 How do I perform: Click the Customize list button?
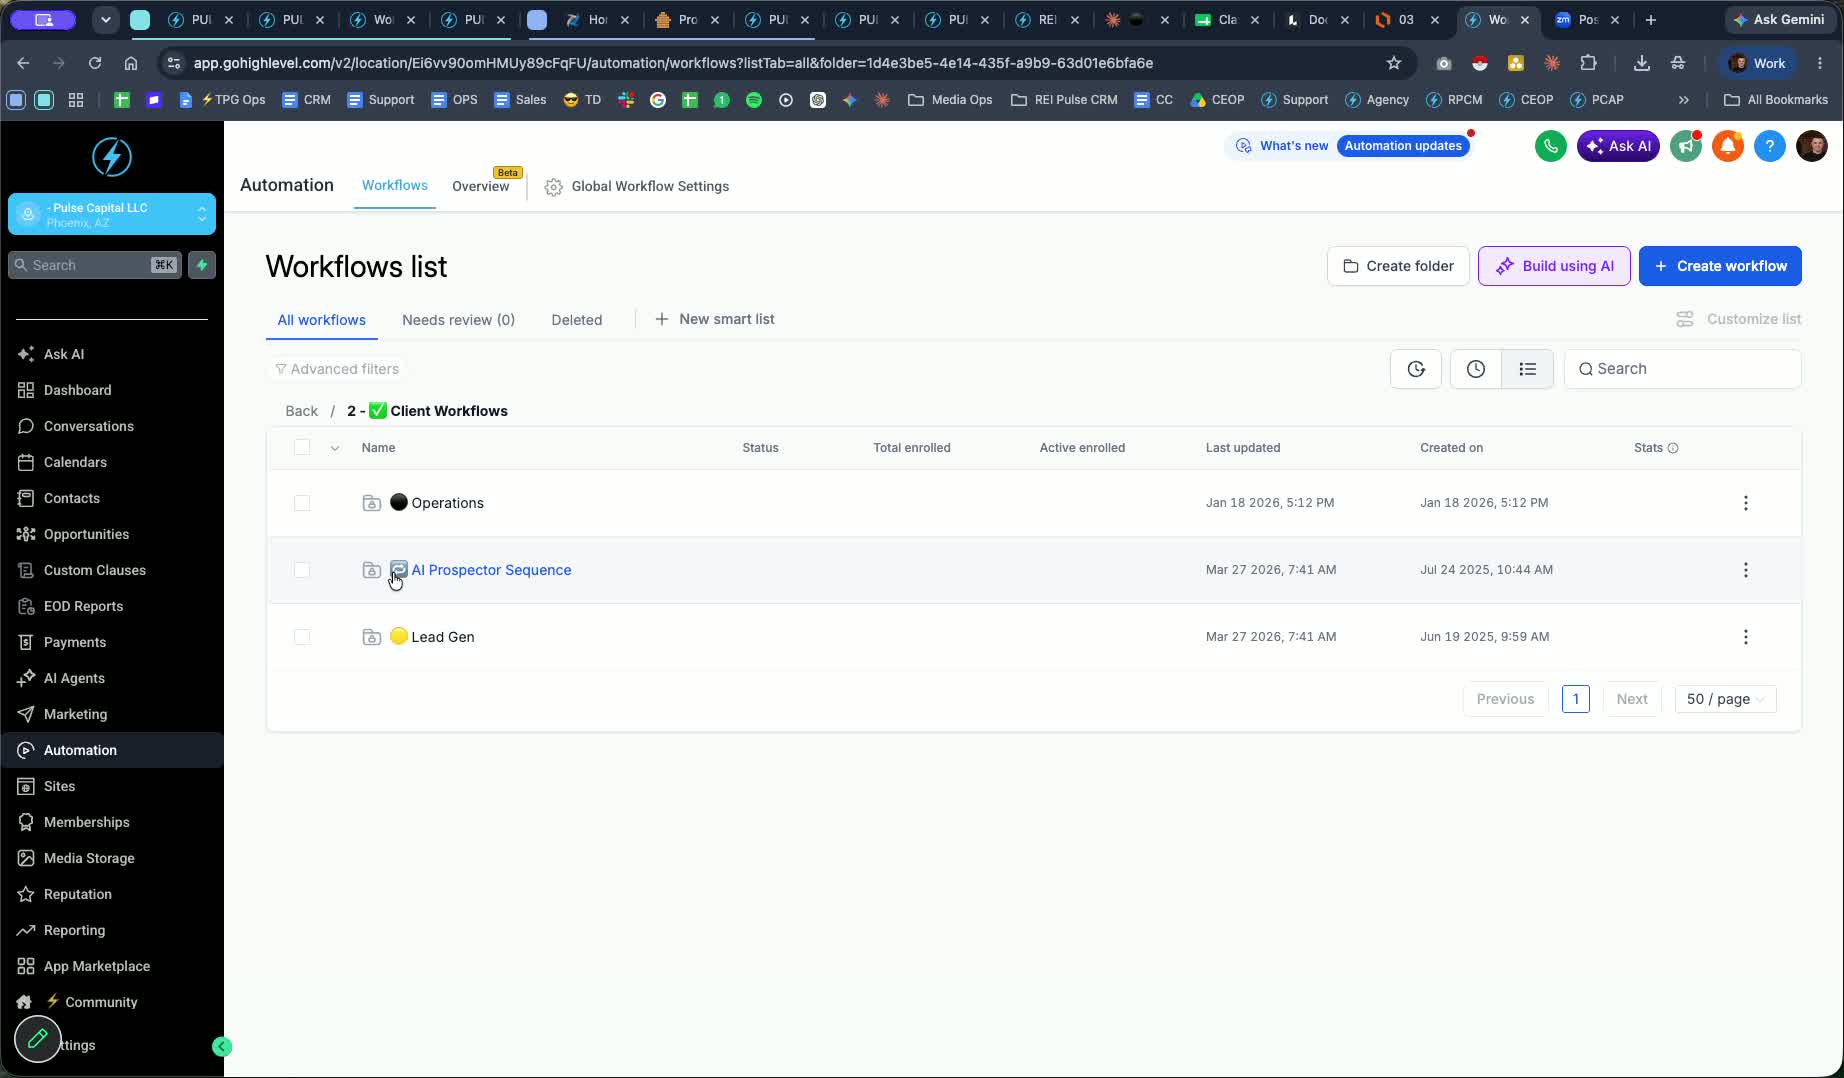[x=1739, y=319]
